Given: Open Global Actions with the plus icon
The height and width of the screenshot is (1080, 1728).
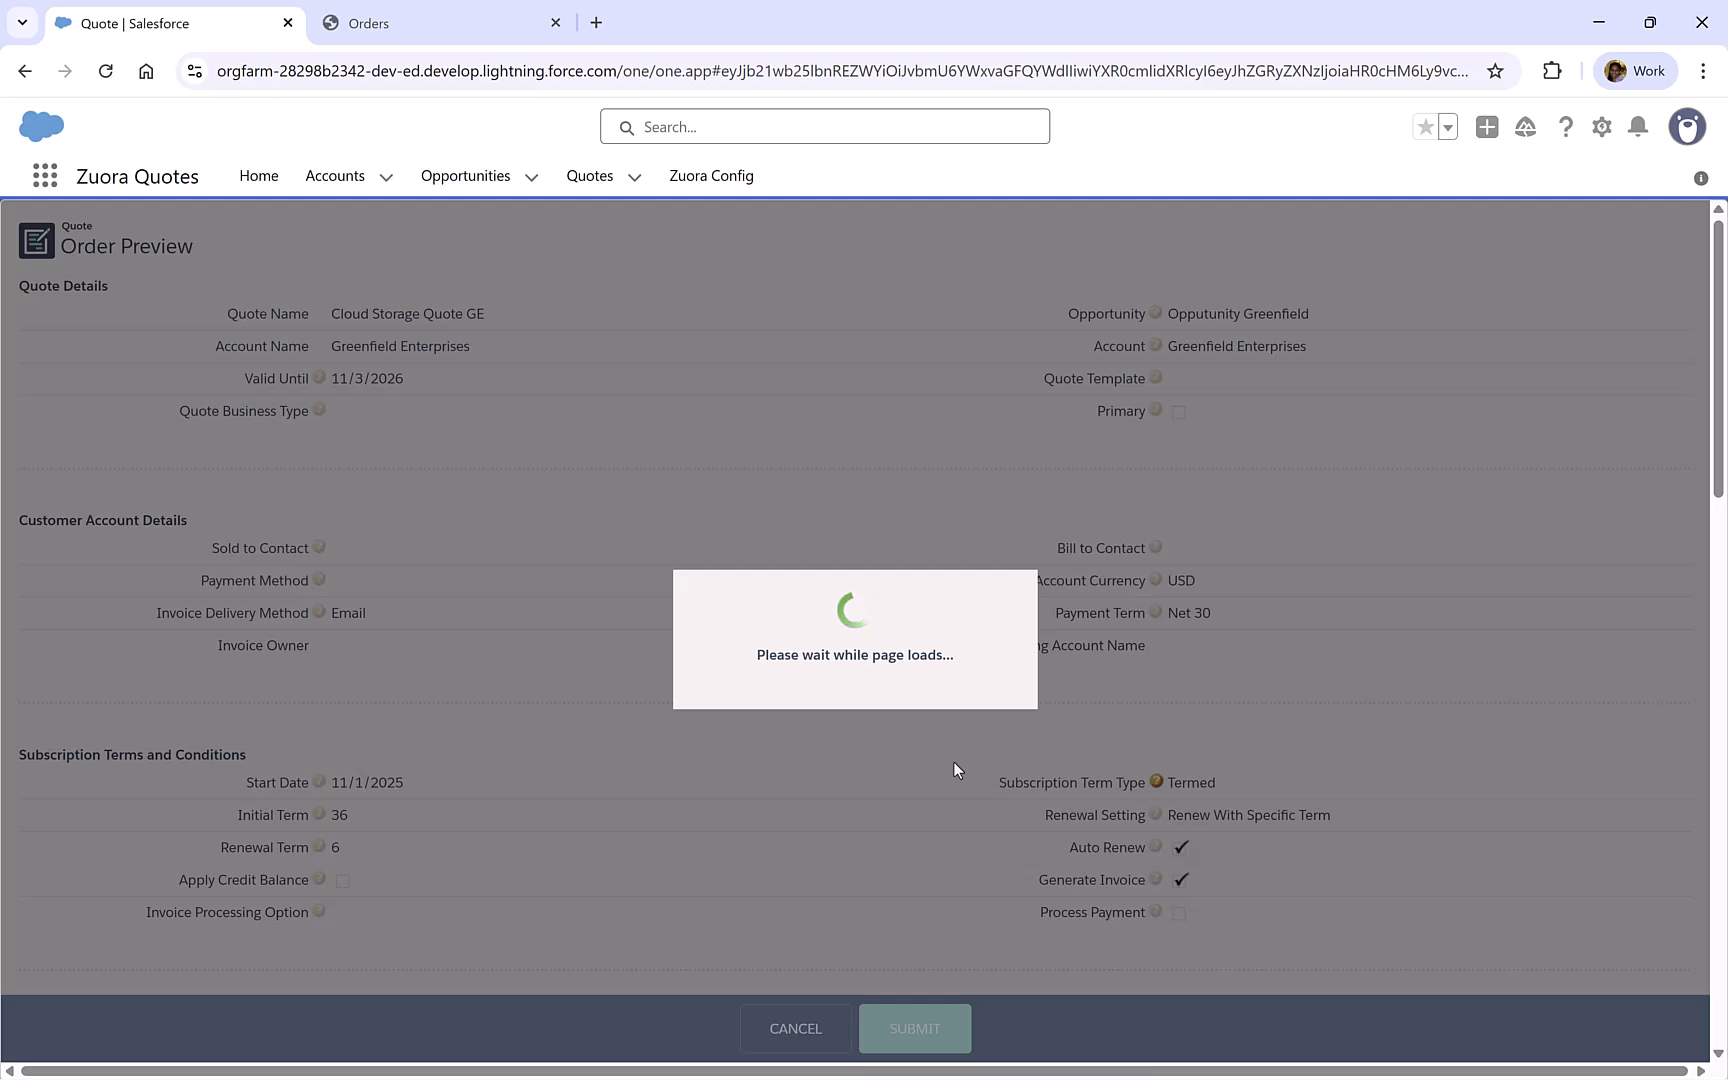Looking at the screenshot, I should coord(1486,127).
